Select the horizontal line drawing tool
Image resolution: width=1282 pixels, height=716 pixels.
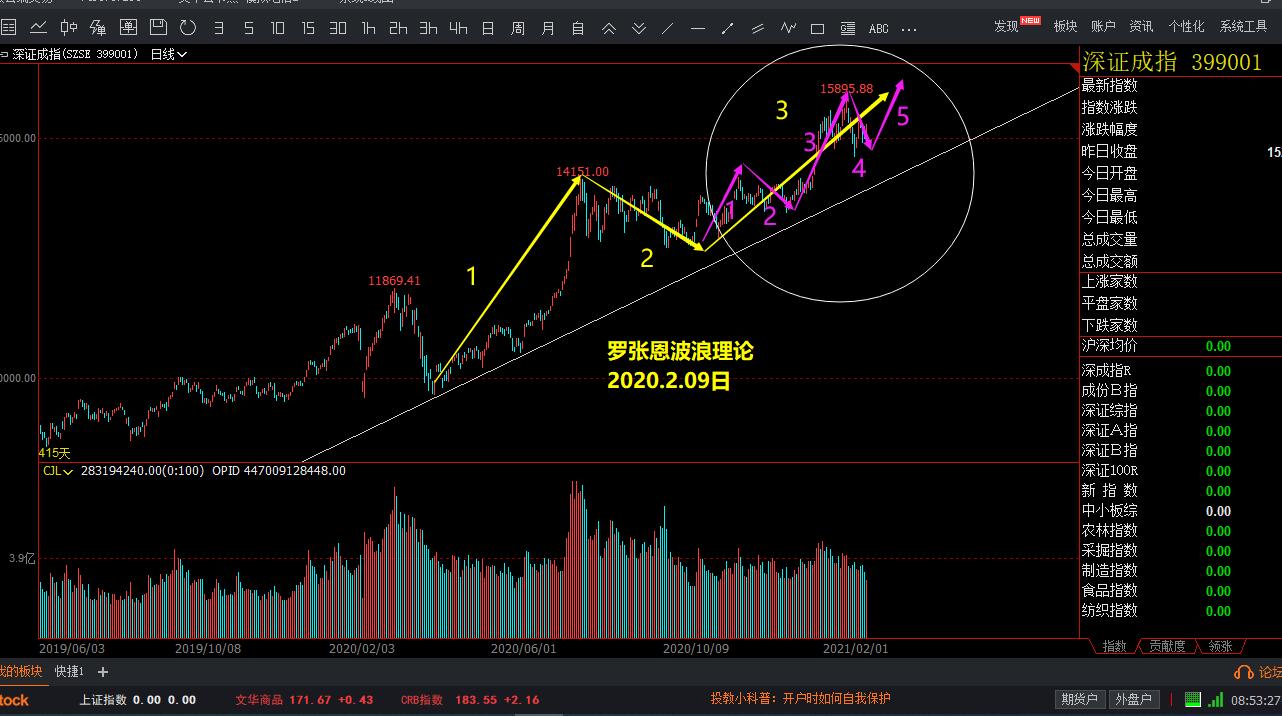[x=697, y=28]
